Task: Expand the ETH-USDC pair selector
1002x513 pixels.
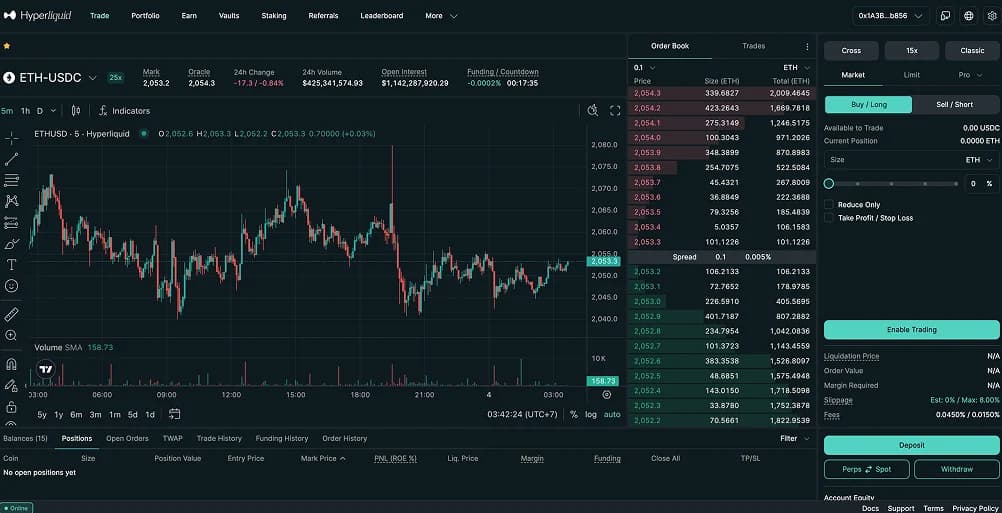Action: point(93,78)
